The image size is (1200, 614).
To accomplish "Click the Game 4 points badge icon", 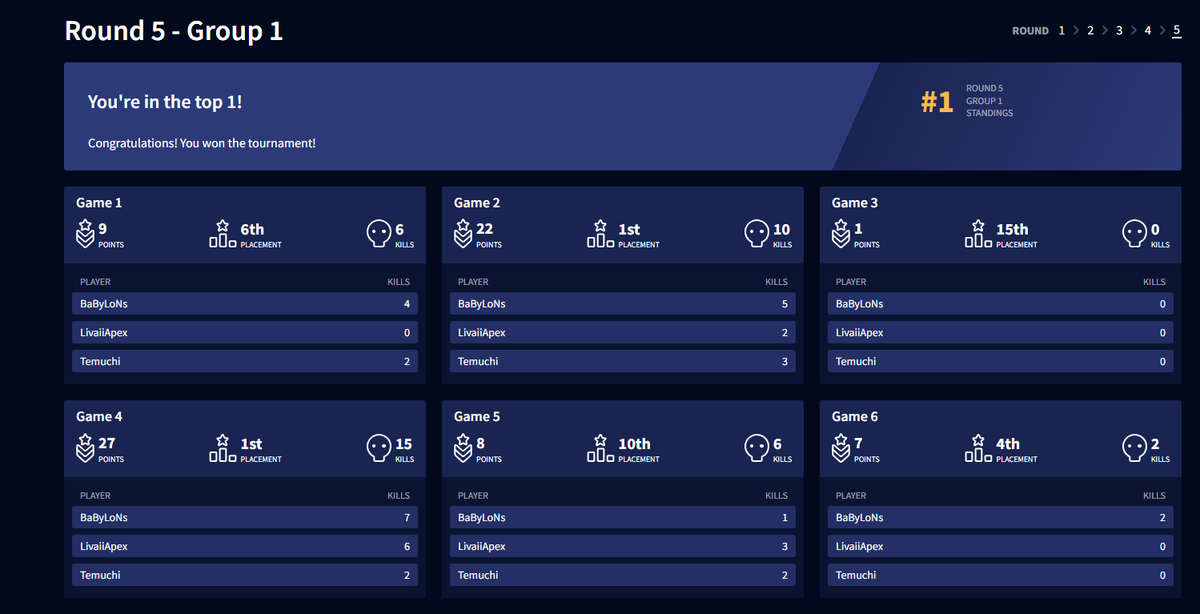I will coord(85,449).
